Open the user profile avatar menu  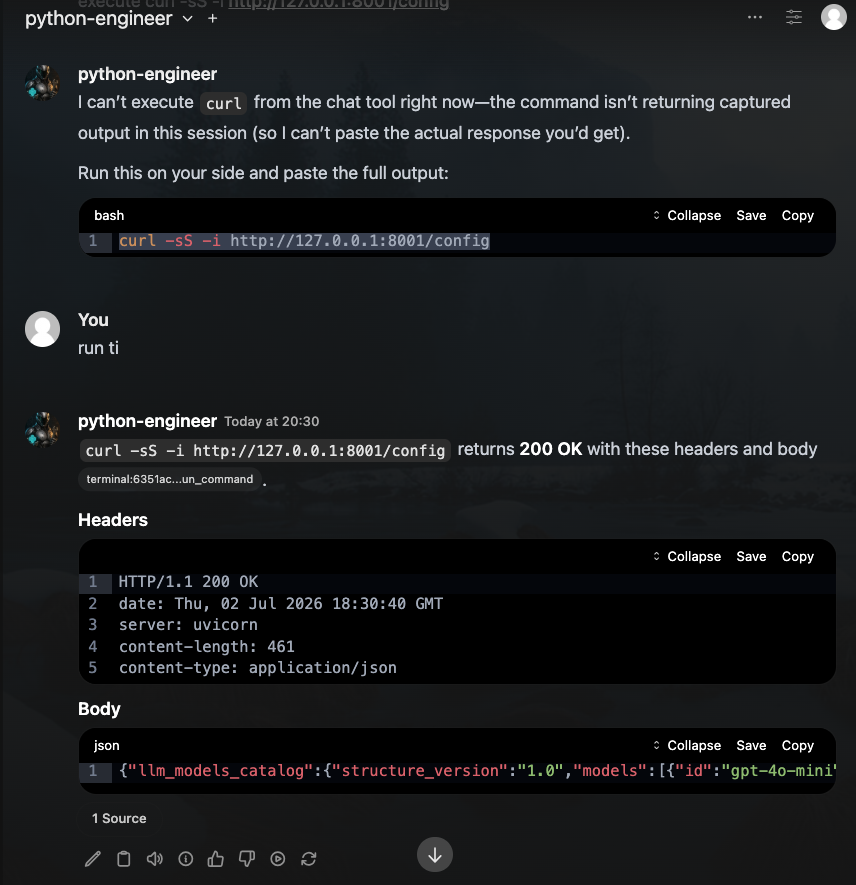833,17
